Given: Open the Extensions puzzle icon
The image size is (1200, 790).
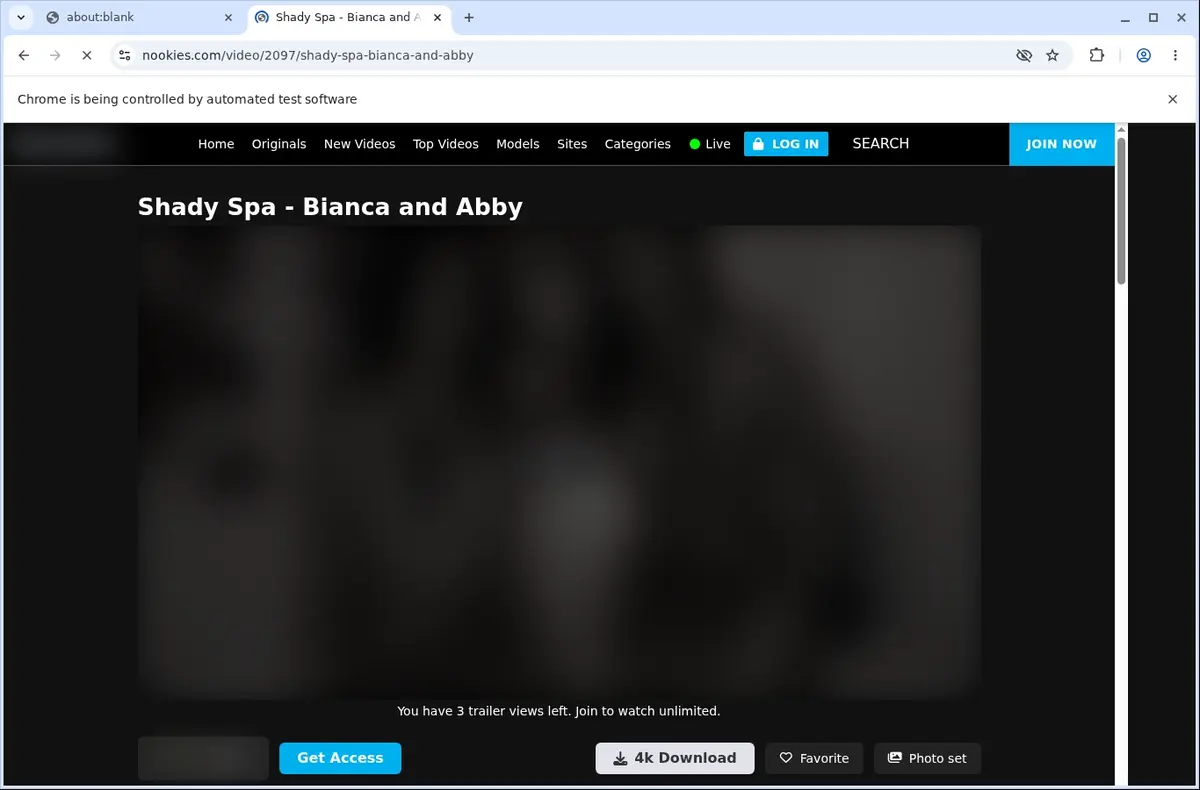Looking at the screenshot, I should click(1097, 56).
